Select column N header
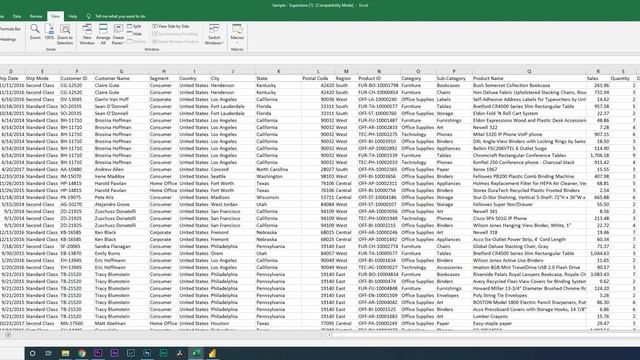This screenshot has height=360, width=640. coord(379,71)
